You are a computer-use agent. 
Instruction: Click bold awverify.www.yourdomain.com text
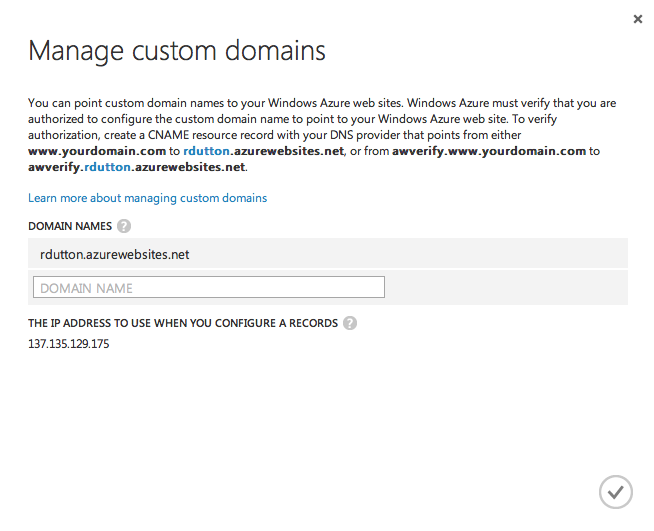(x=489, y=151)
